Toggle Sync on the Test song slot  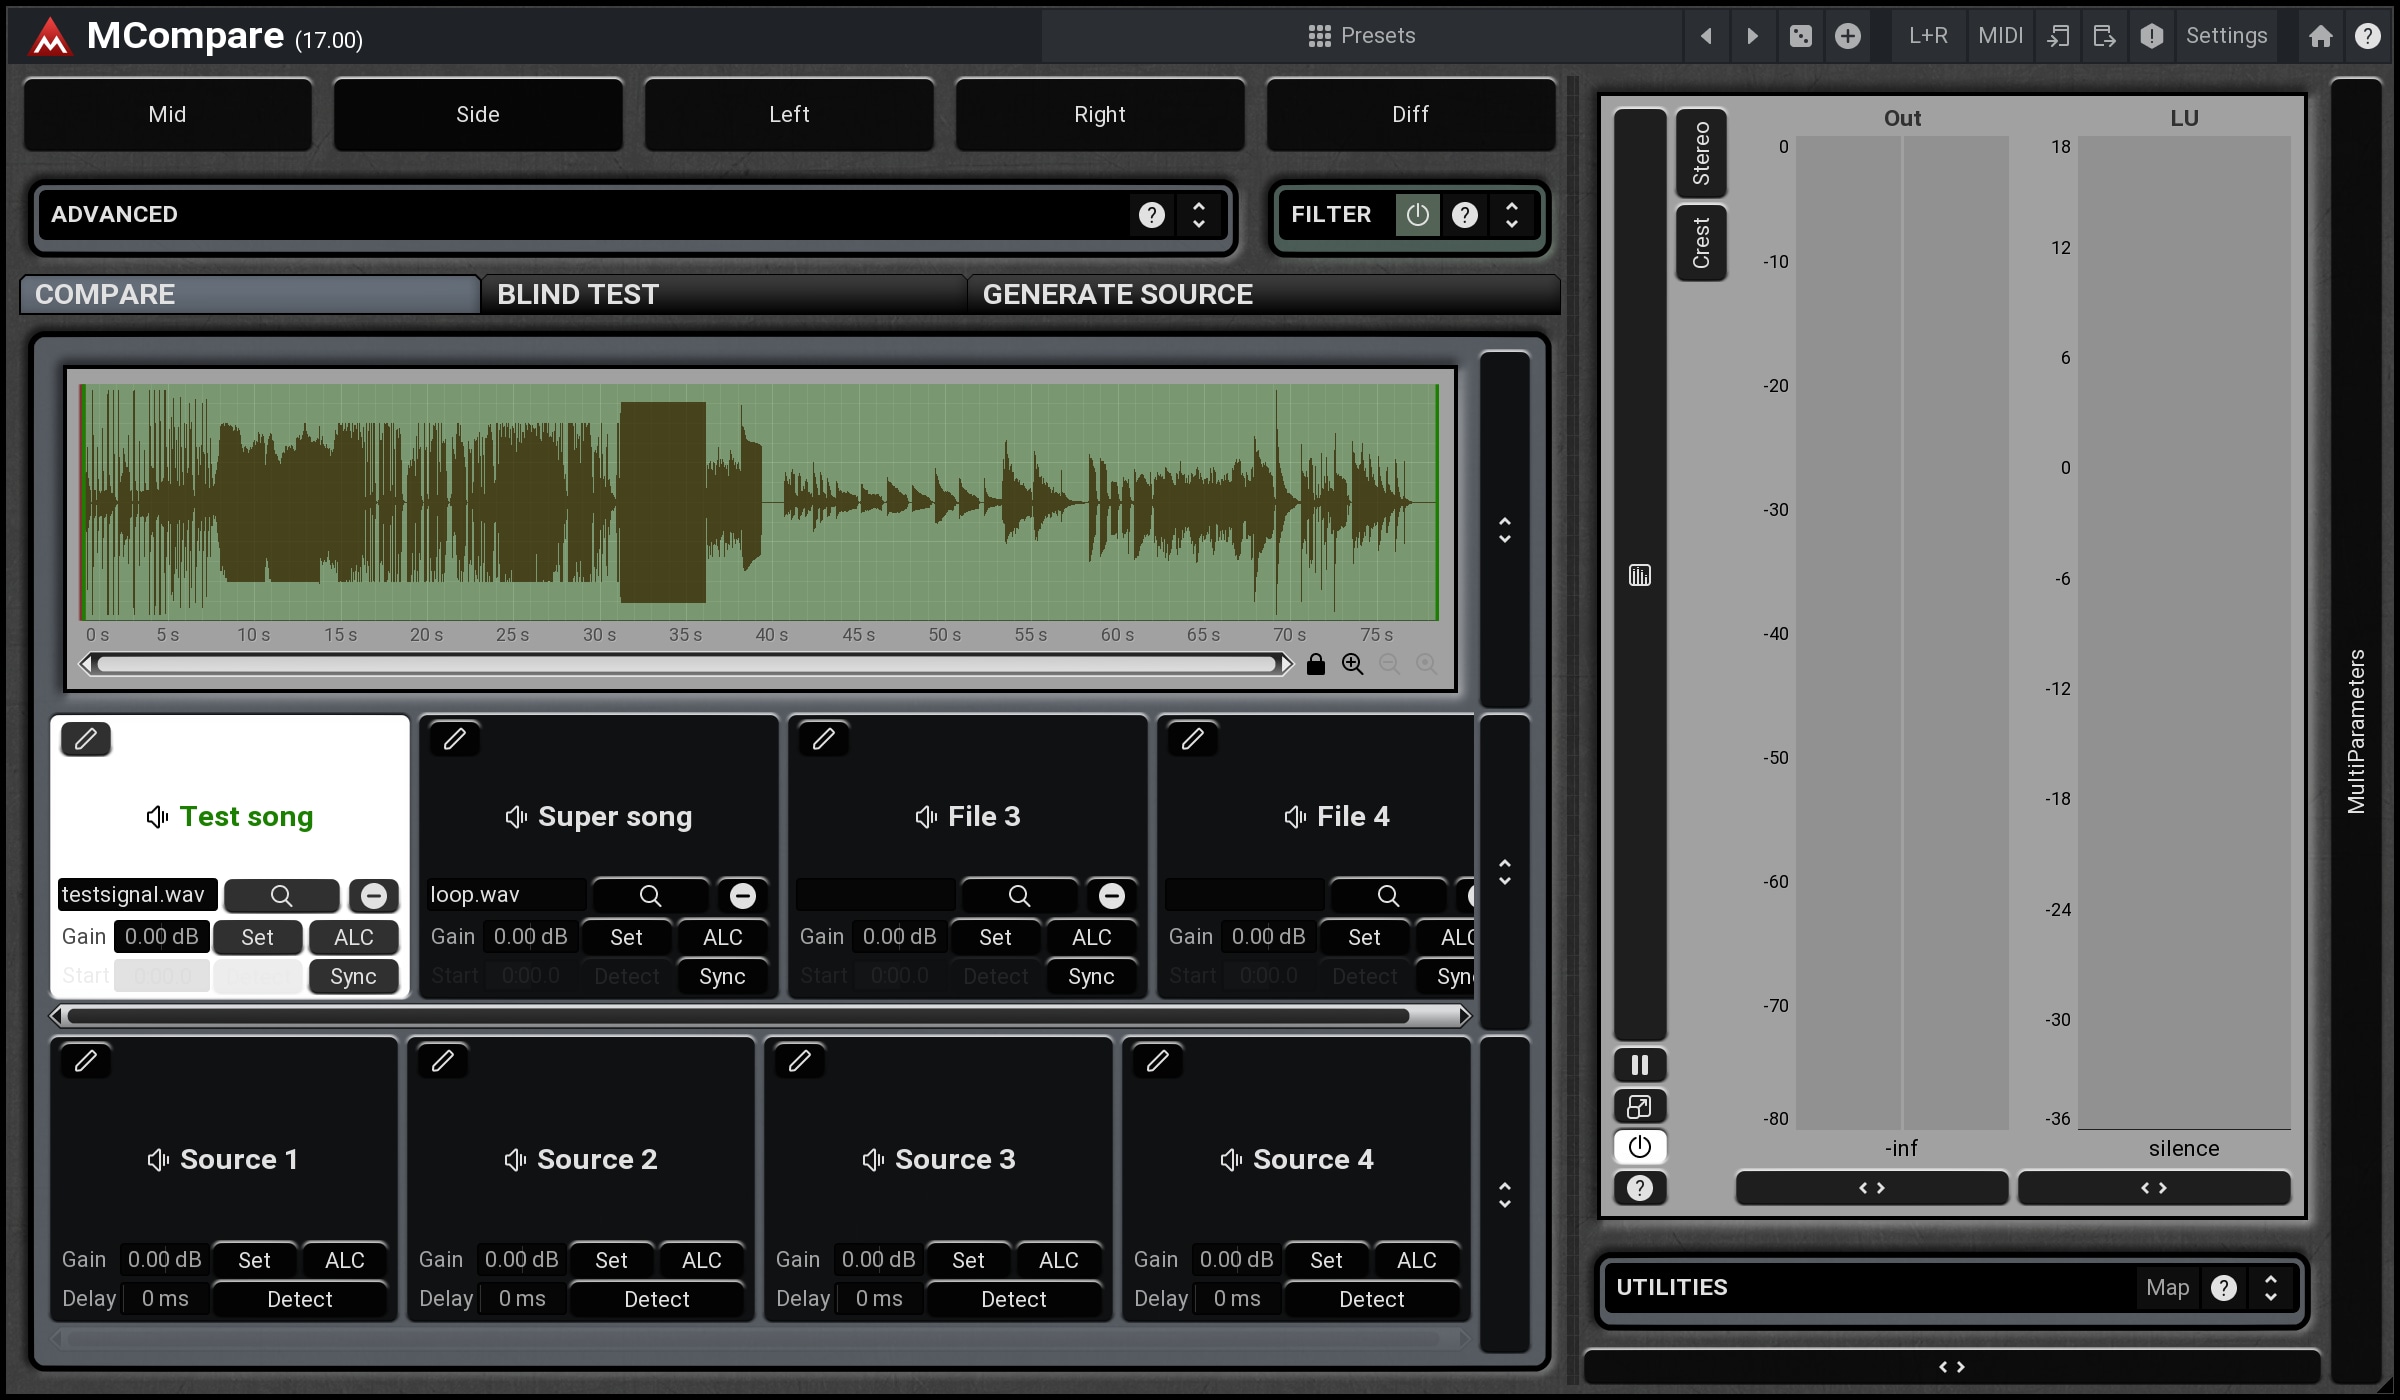(x=353, y=976)
